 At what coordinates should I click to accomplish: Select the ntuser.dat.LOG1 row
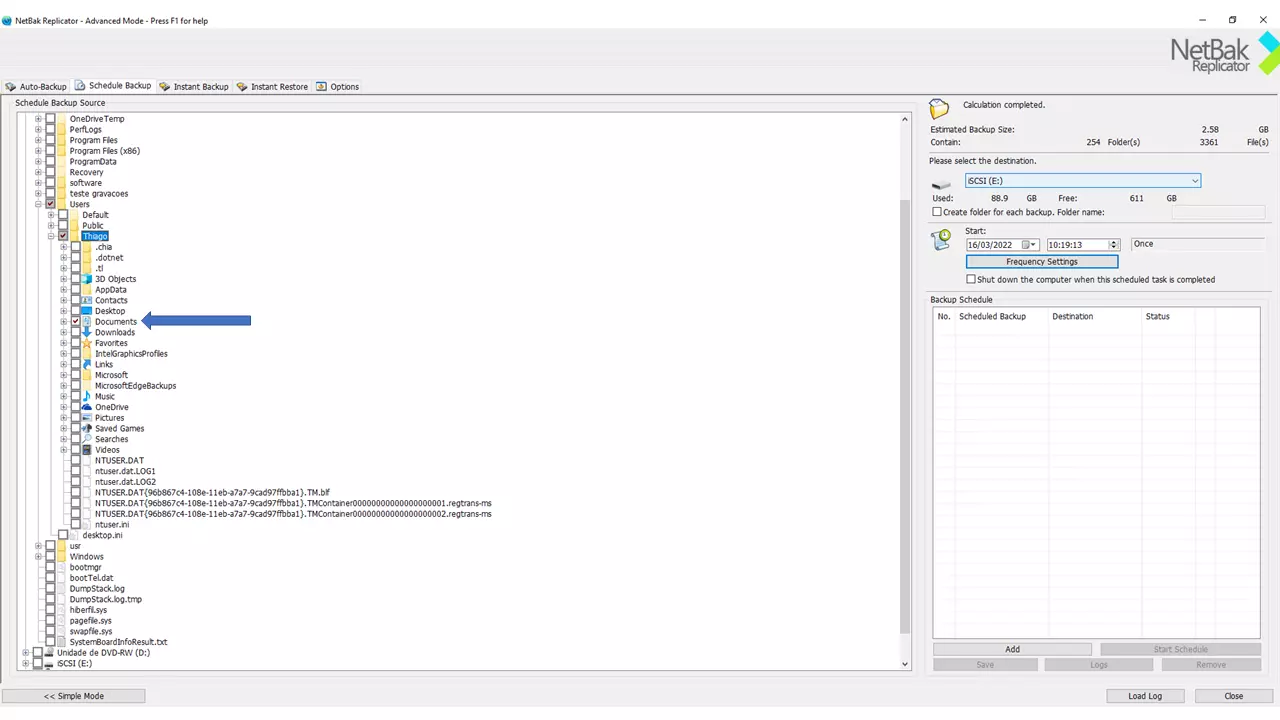point(125,471)
